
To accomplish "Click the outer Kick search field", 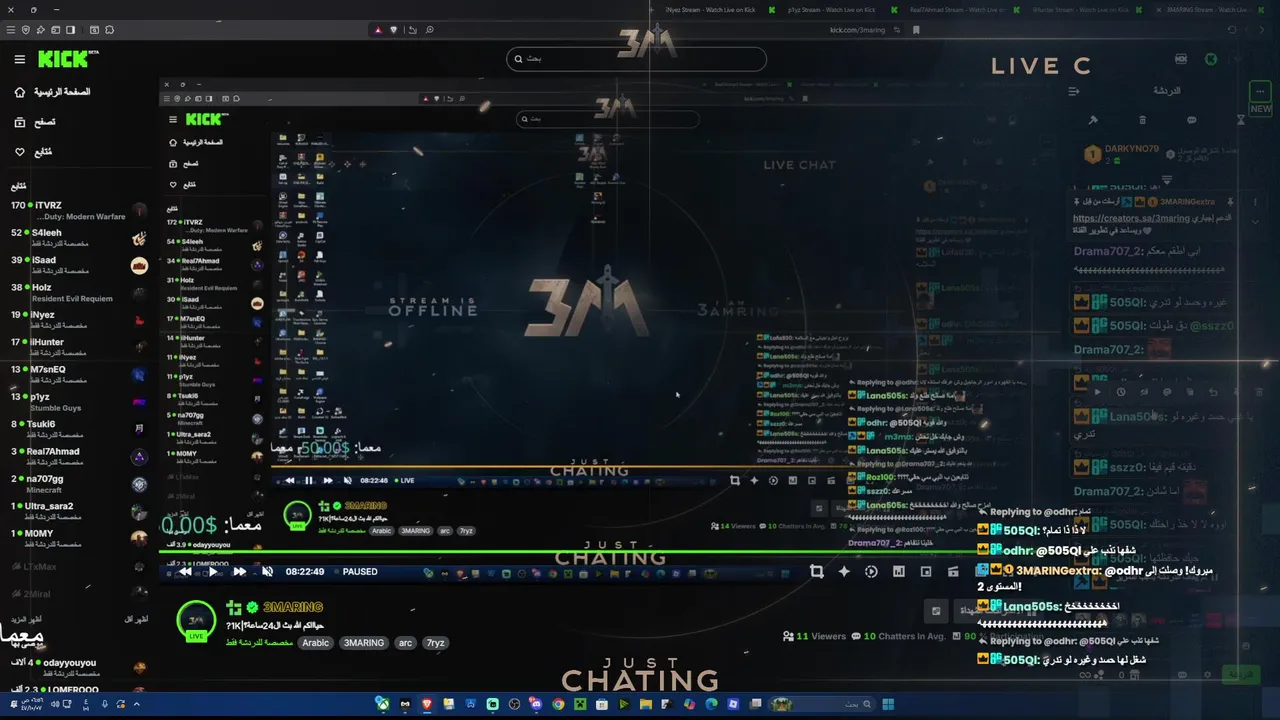I will pos(636,59).
